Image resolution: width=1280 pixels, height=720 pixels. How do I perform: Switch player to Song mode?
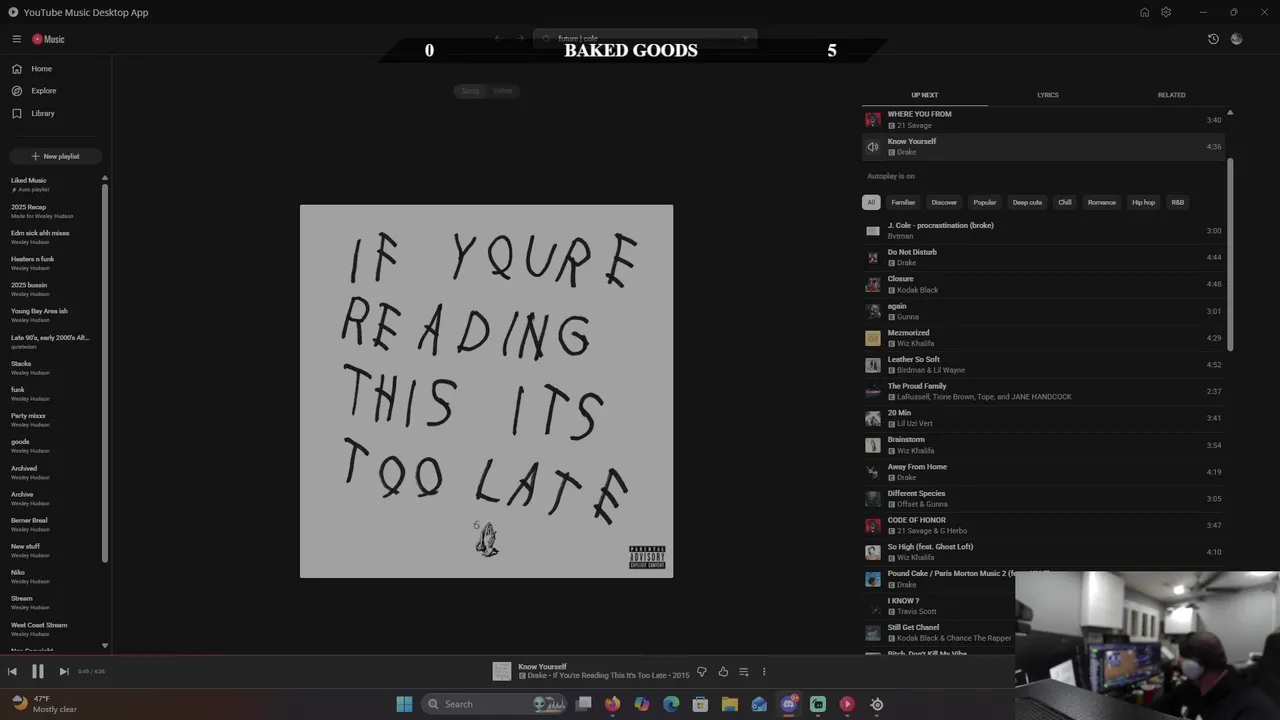470,91
